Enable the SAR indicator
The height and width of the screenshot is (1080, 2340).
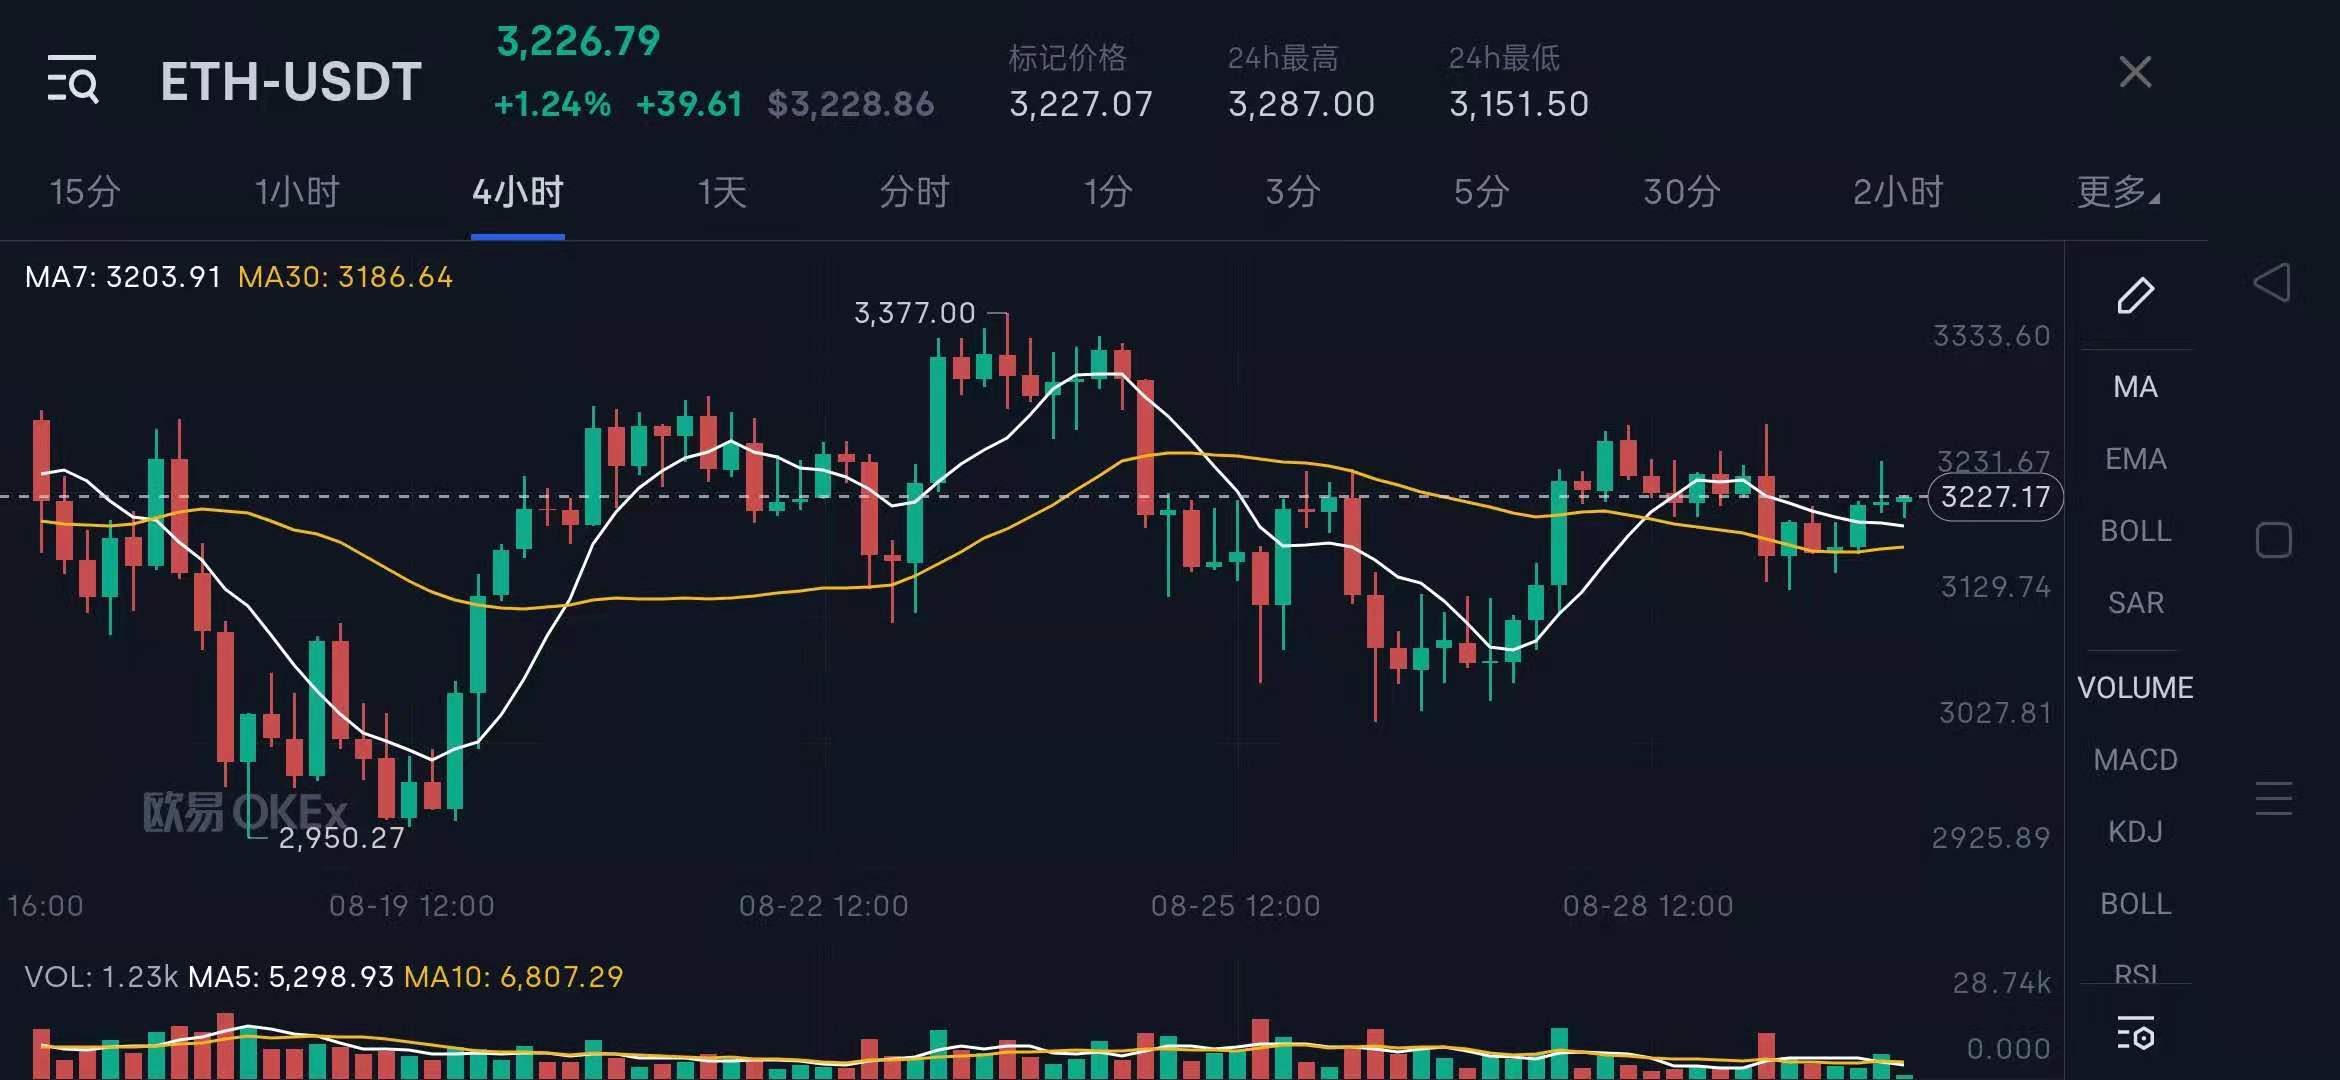(x=2135, y=603)
